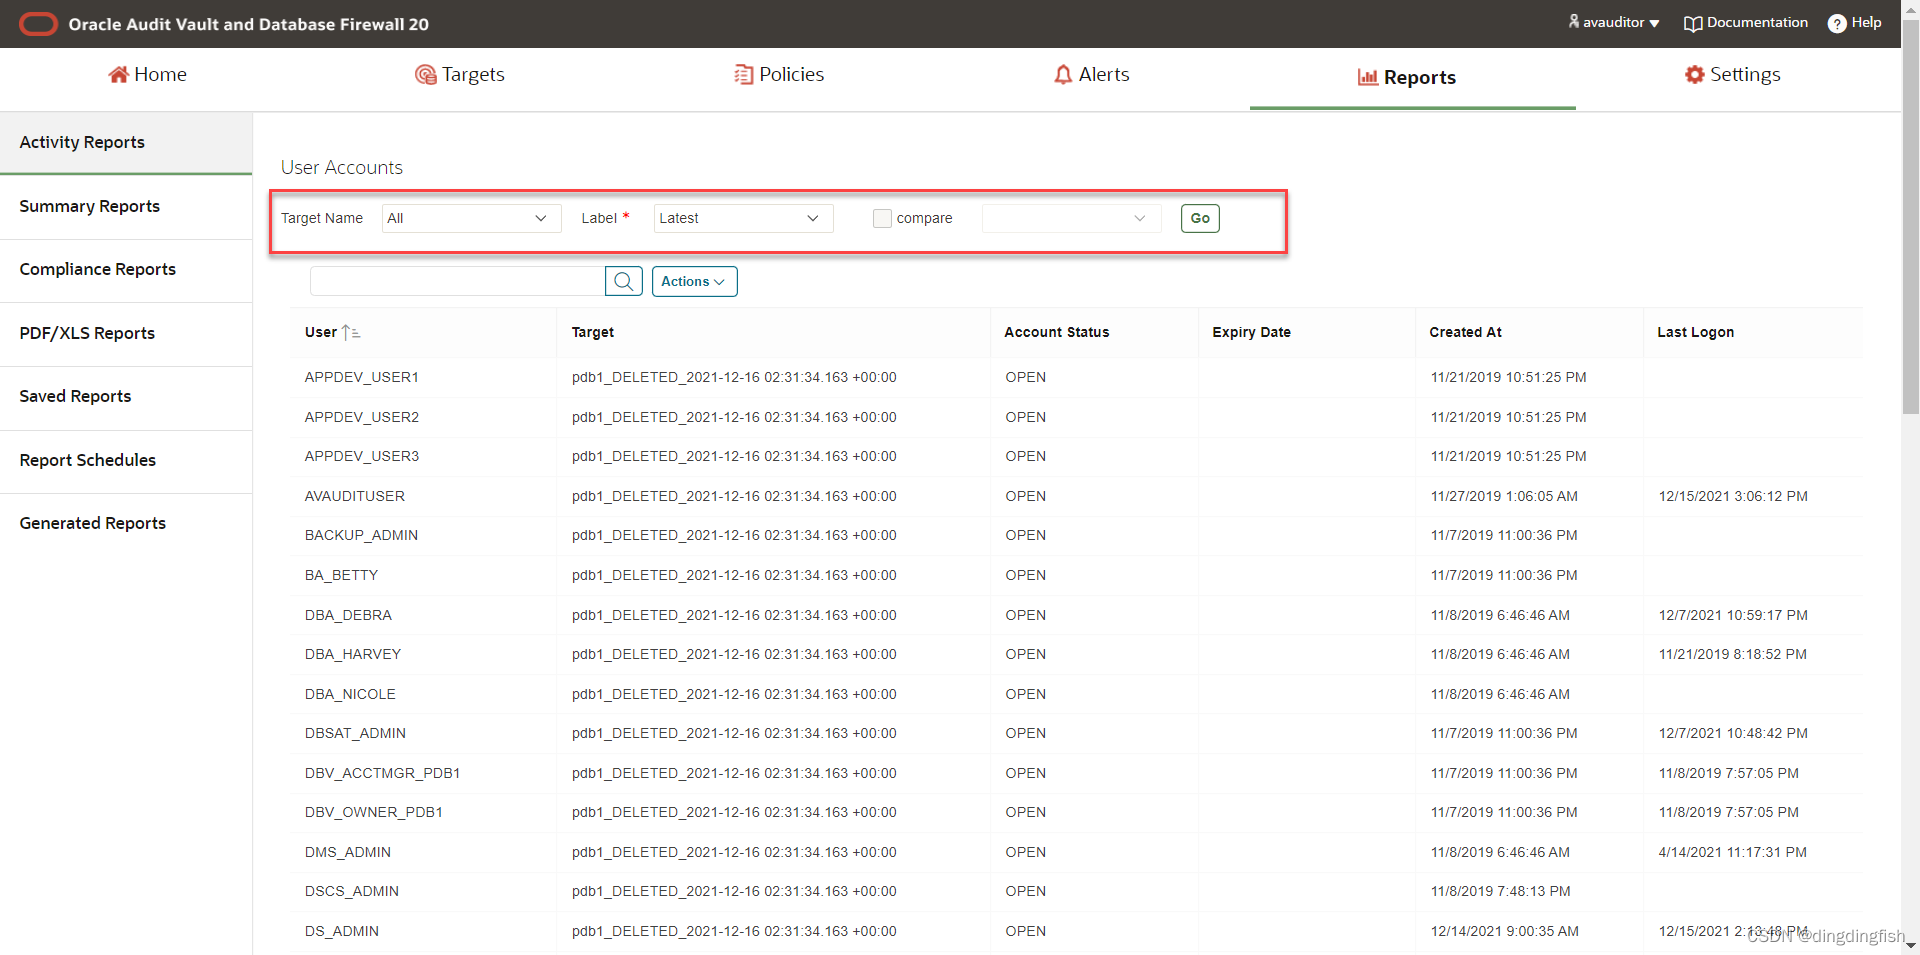
Task: Open the Help link
Action: (x=1854, y=22)
